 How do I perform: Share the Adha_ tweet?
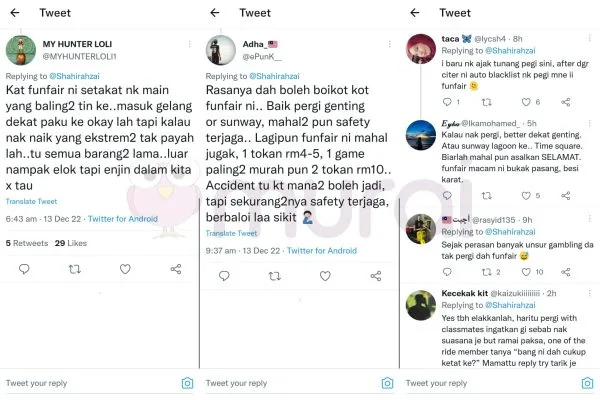click(376, 276)
